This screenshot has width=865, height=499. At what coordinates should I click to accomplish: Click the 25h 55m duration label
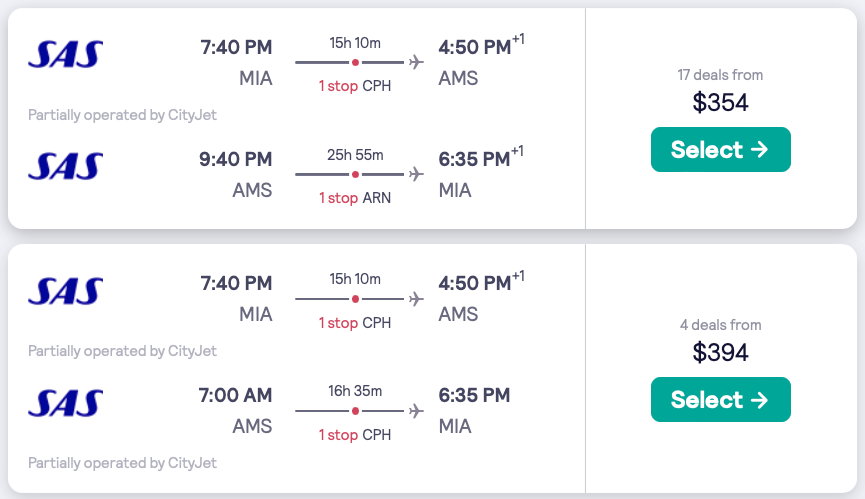pos(355,155)
